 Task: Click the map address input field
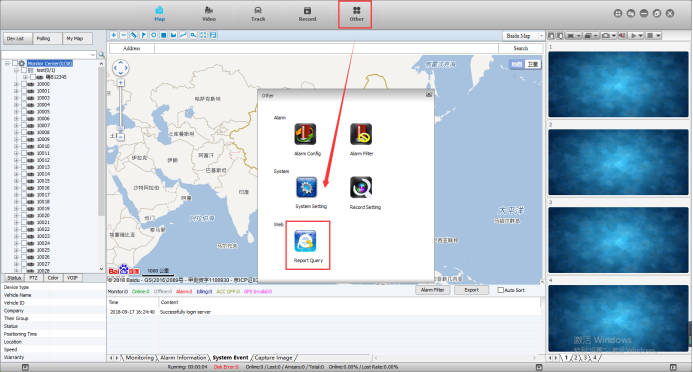[x=326, y=48]
